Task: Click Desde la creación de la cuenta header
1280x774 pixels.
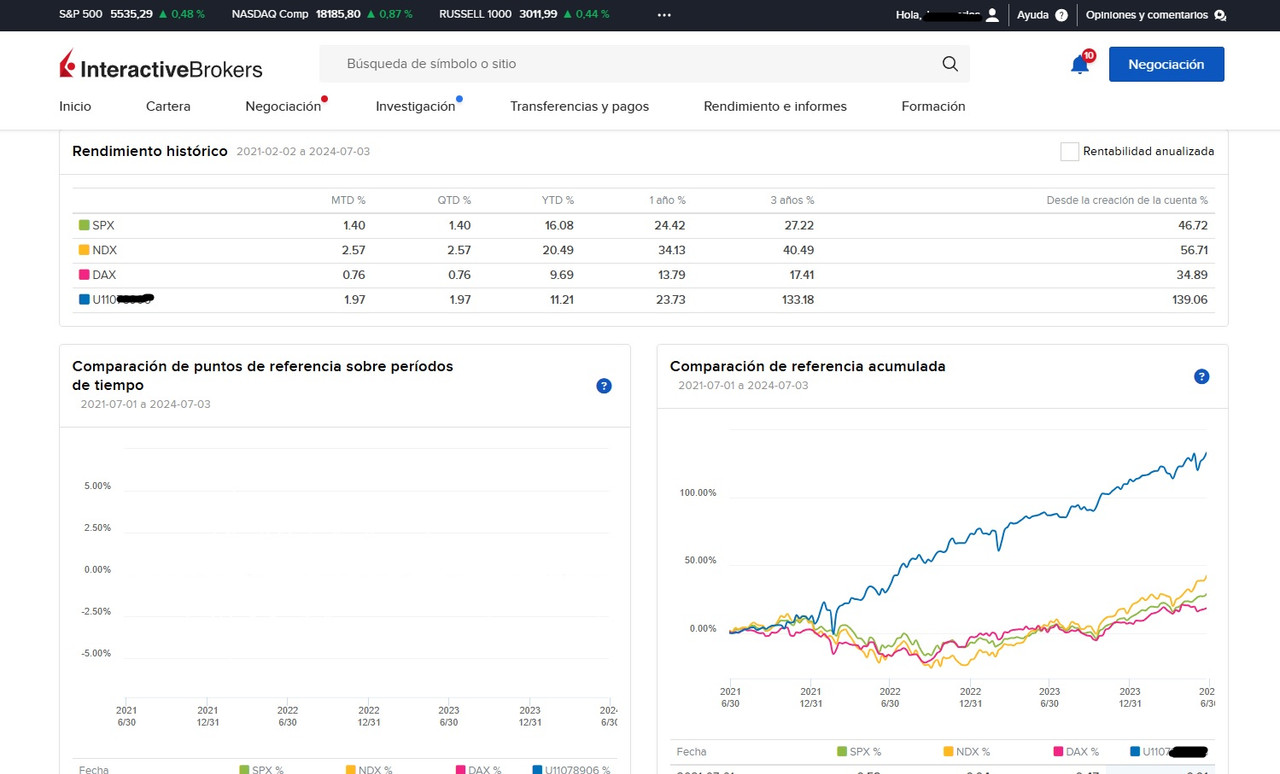Action: click(1127, 201)
